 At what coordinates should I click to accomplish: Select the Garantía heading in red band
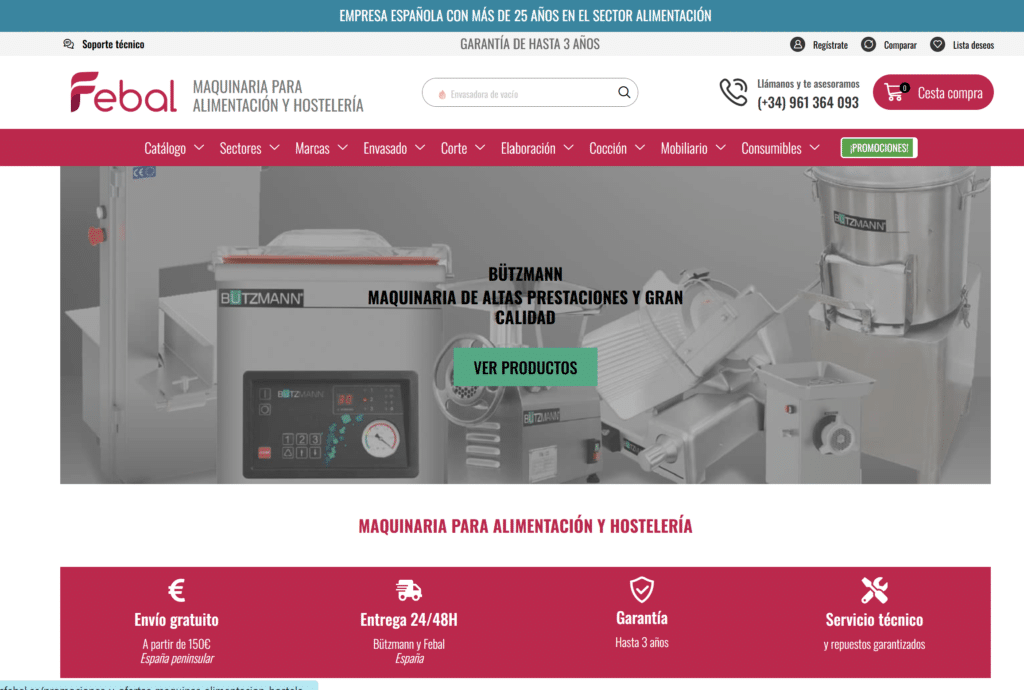[642, 618]
